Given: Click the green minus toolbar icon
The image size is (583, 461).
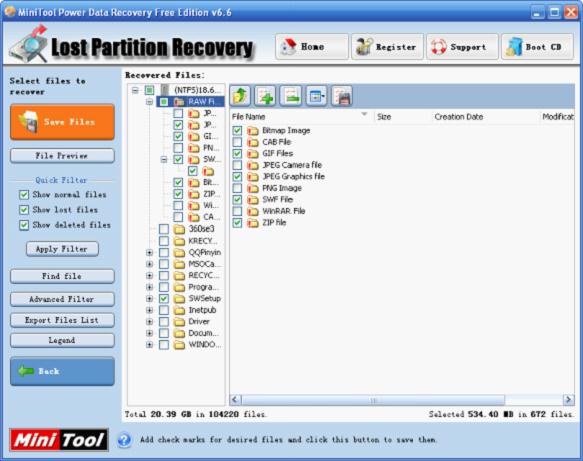Looking at the screenshot, I should pyautogui.click(x=291, y=96).
